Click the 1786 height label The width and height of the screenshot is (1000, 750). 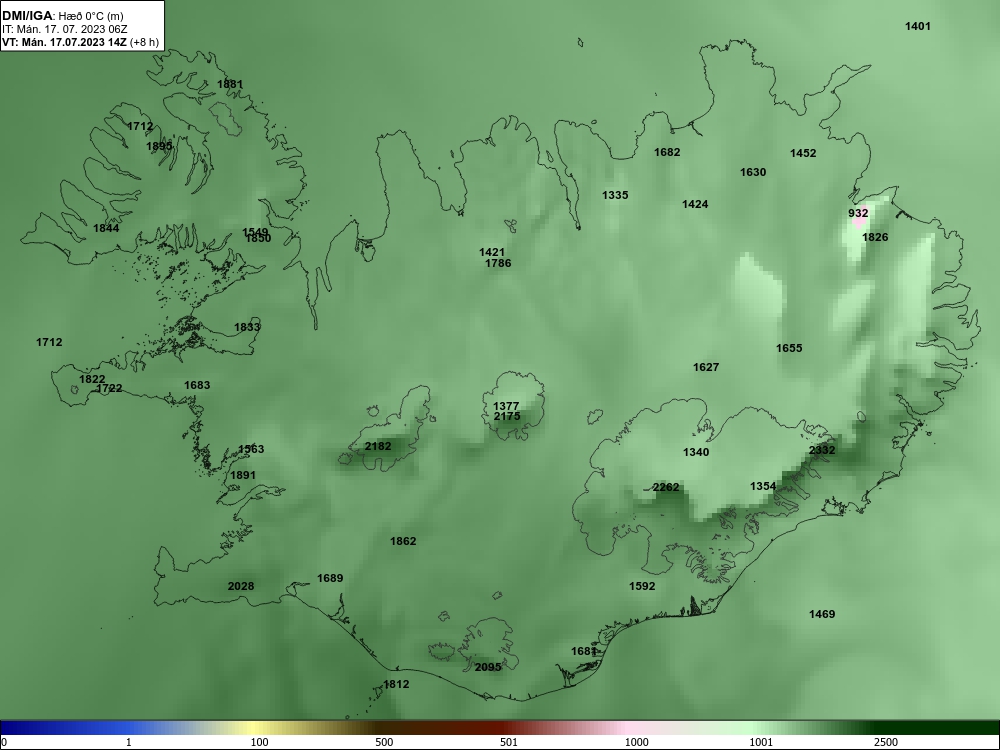(x=498, y=263)
